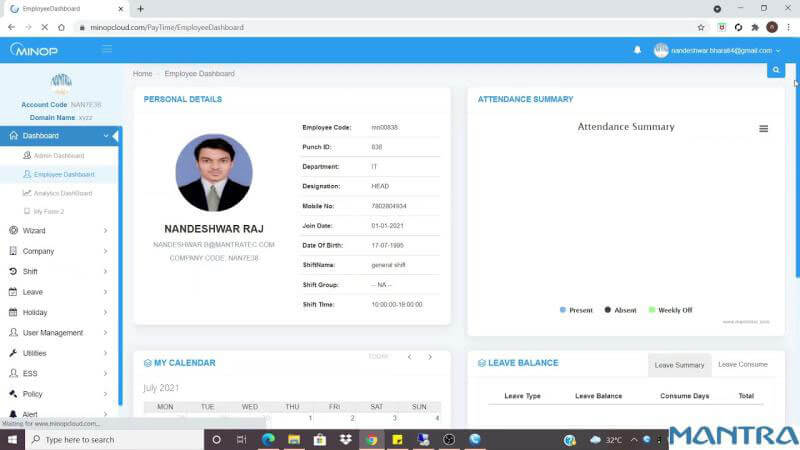800x450 pixels.
Task: Open the Attendance Summary chart menu icon
Action: (x=763, y=129)
